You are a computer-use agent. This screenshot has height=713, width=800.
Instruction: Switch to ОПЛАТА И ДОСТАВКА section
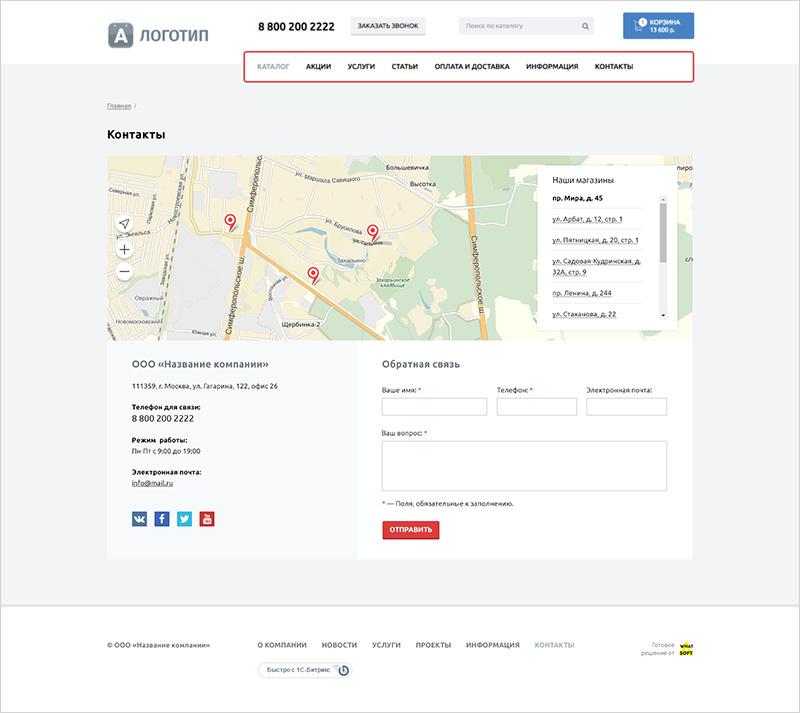(x=471, y=64)
